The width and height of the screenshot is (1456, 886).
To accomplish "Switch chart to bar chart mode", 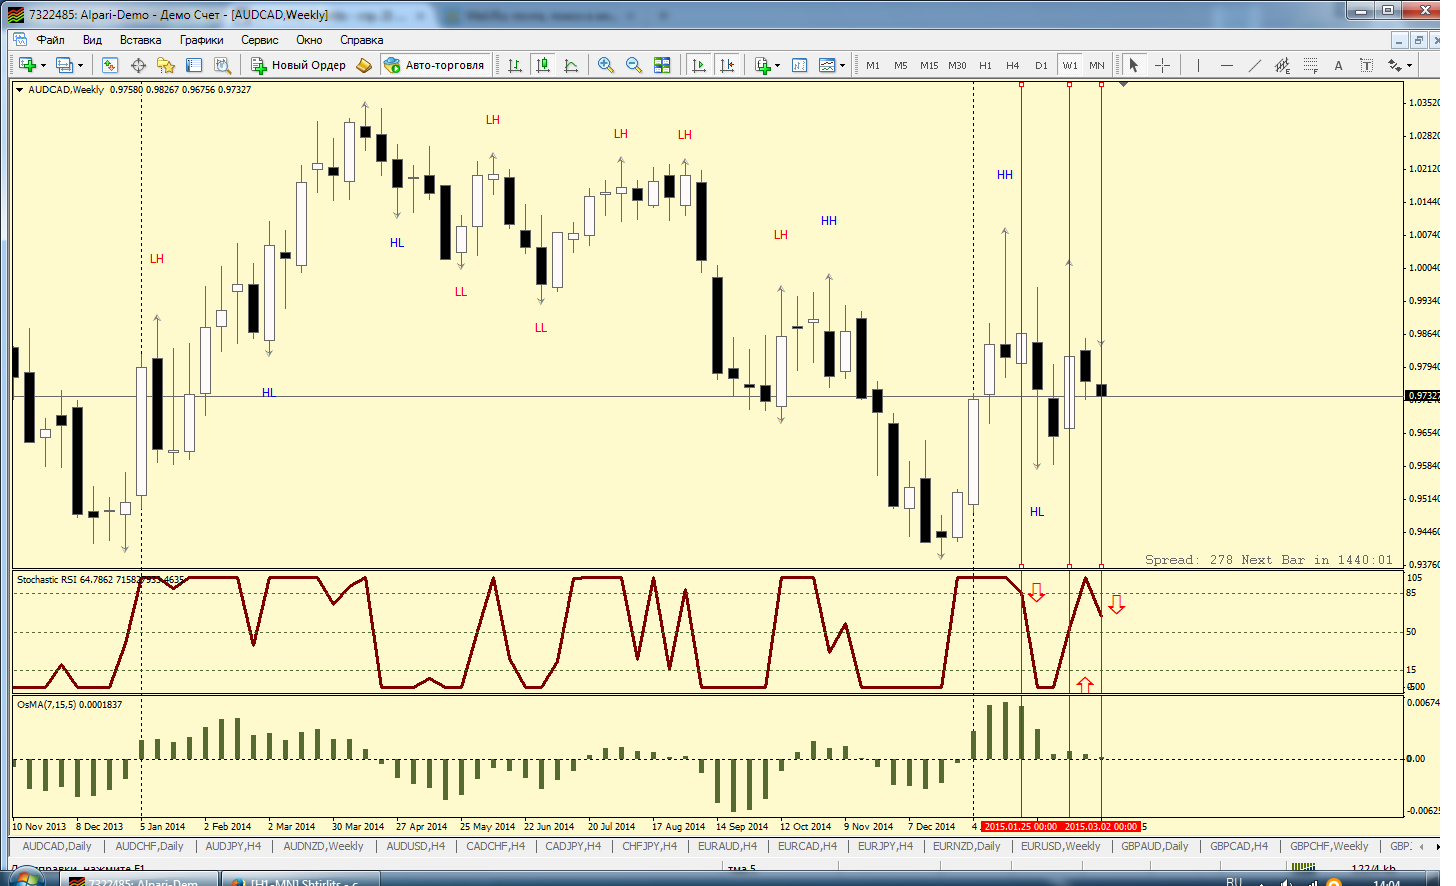I will (x=515, y=65).
